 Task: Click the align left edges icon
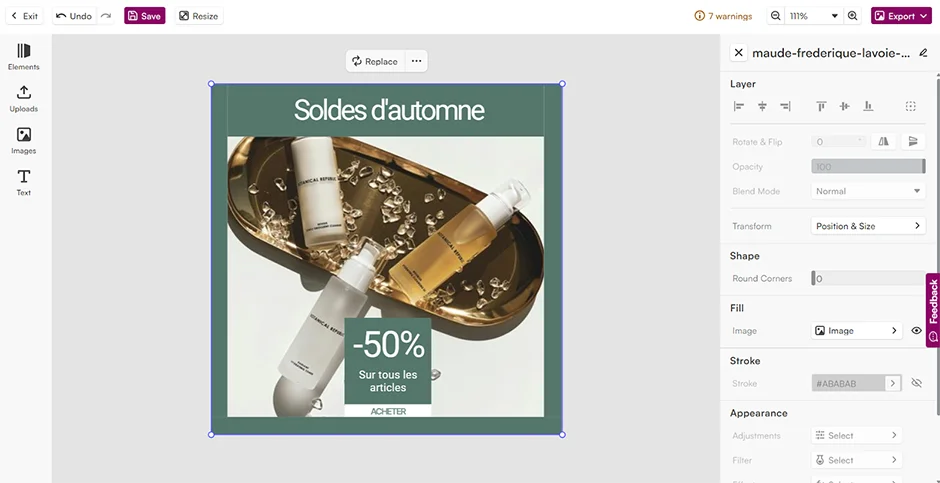tap(739, 107)
